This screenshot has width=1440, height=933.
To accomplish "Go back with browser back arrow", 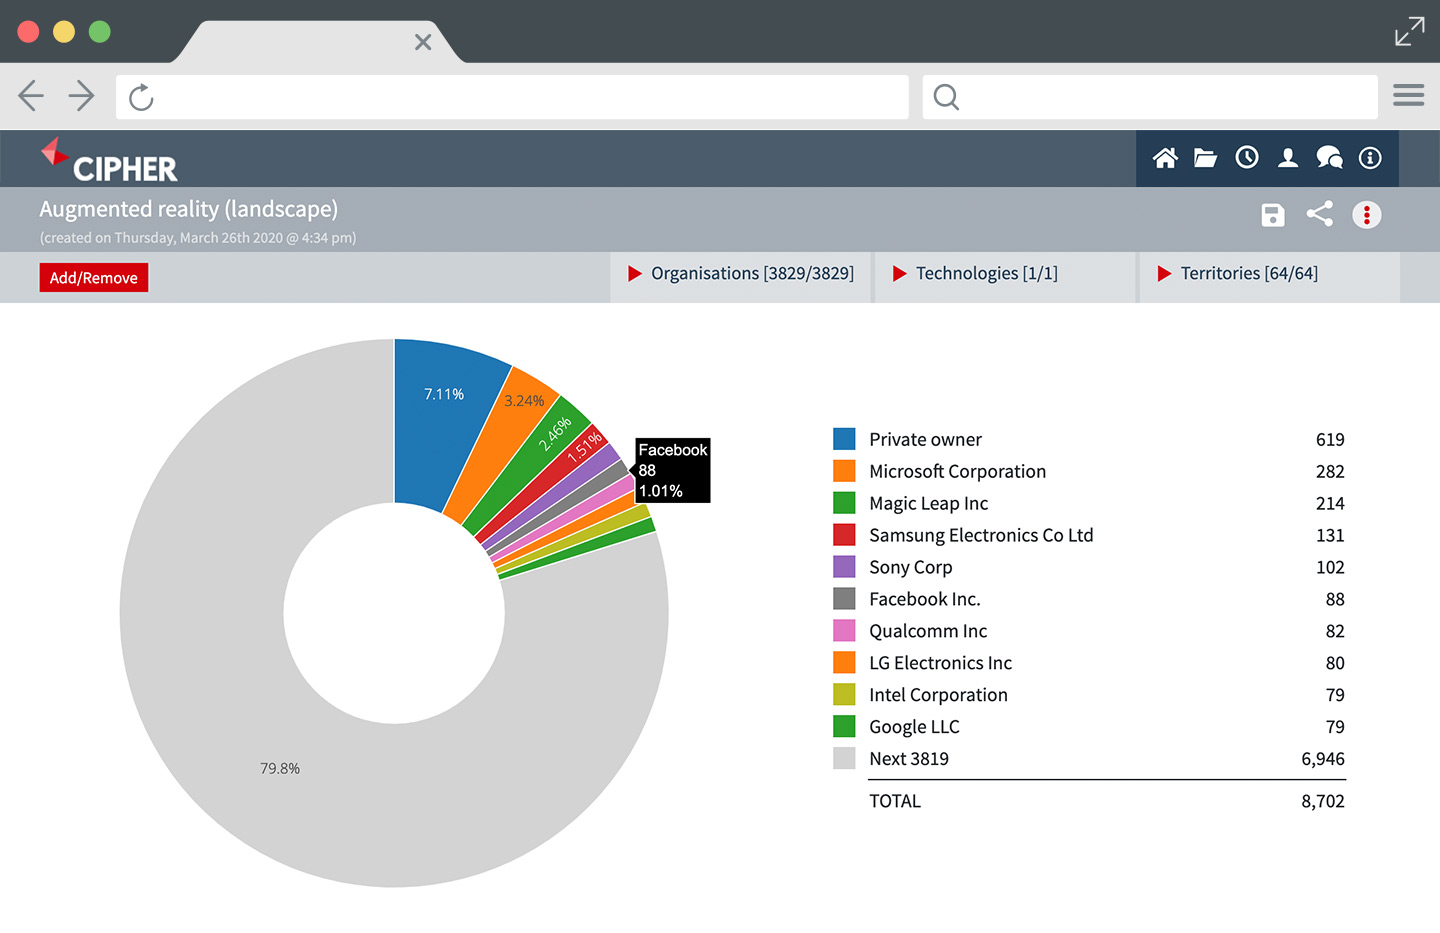I will pyautogui.click(x=31, y=96).
